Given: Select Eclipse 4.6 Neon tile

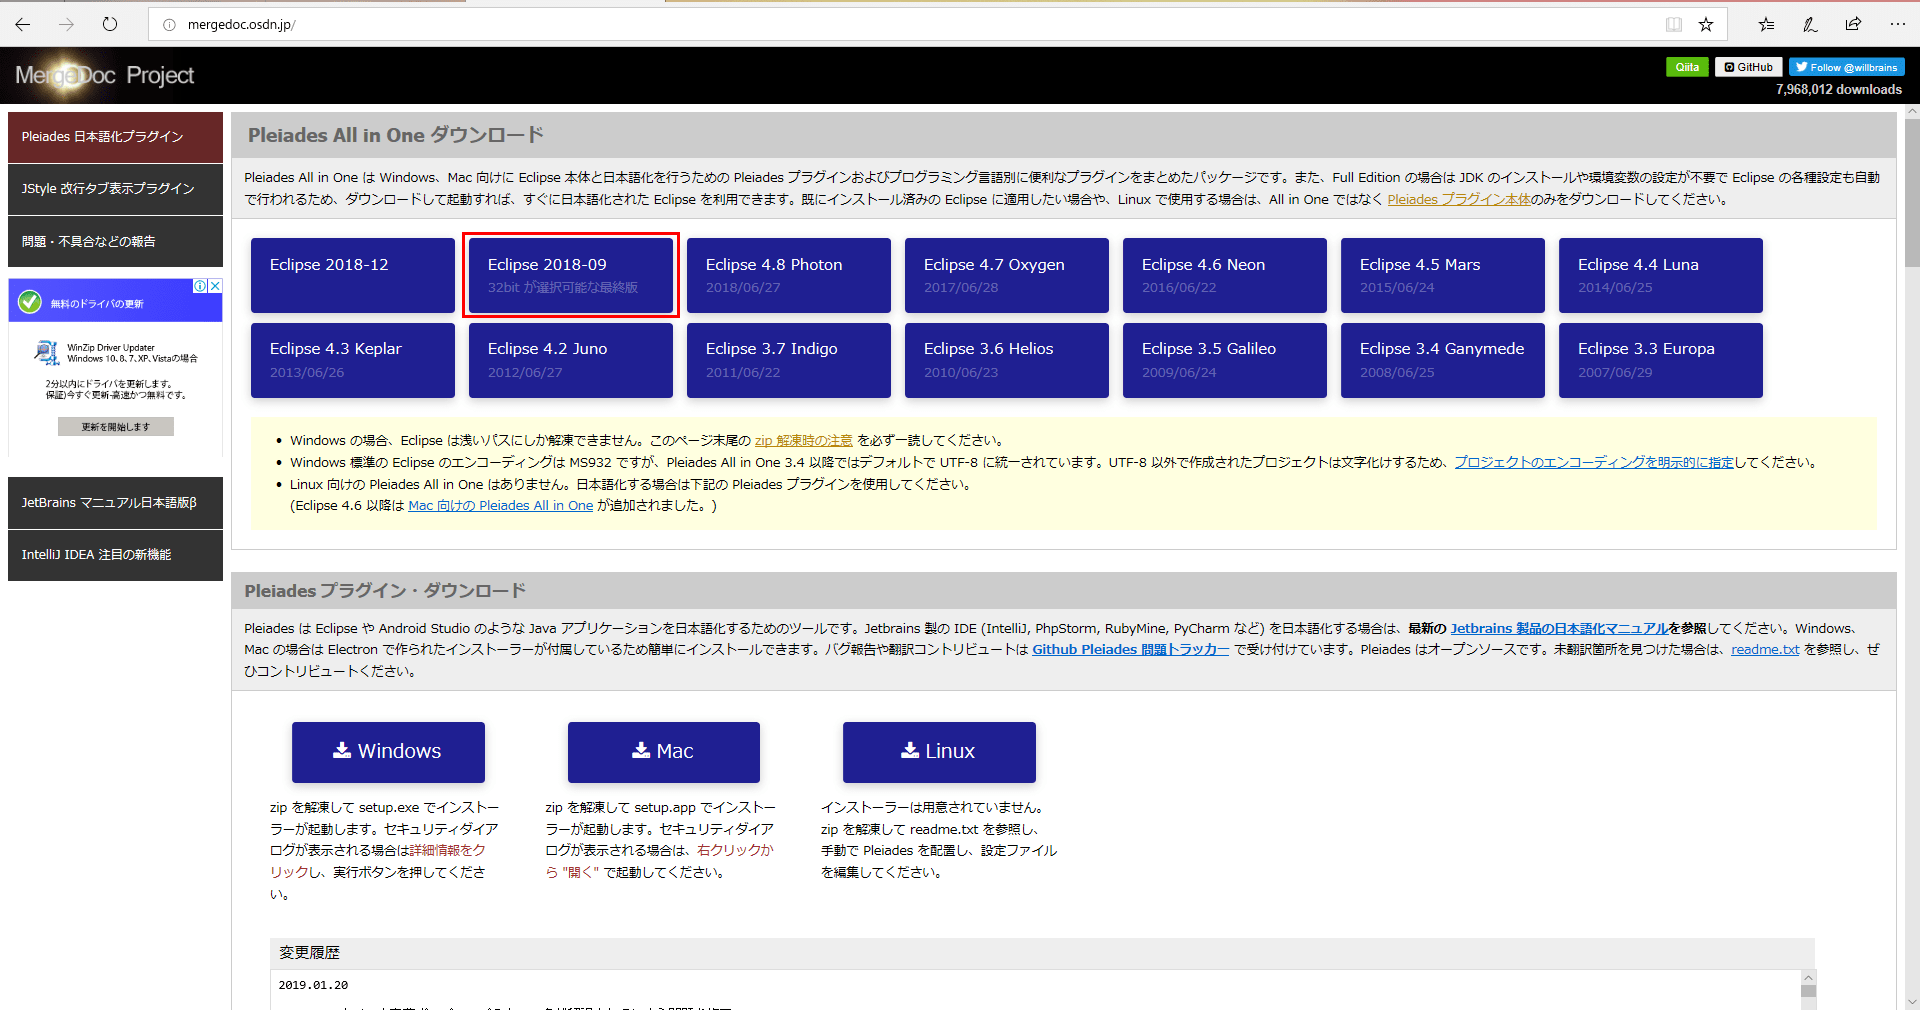Looking at the screenshot, I should pos(1225,275).
